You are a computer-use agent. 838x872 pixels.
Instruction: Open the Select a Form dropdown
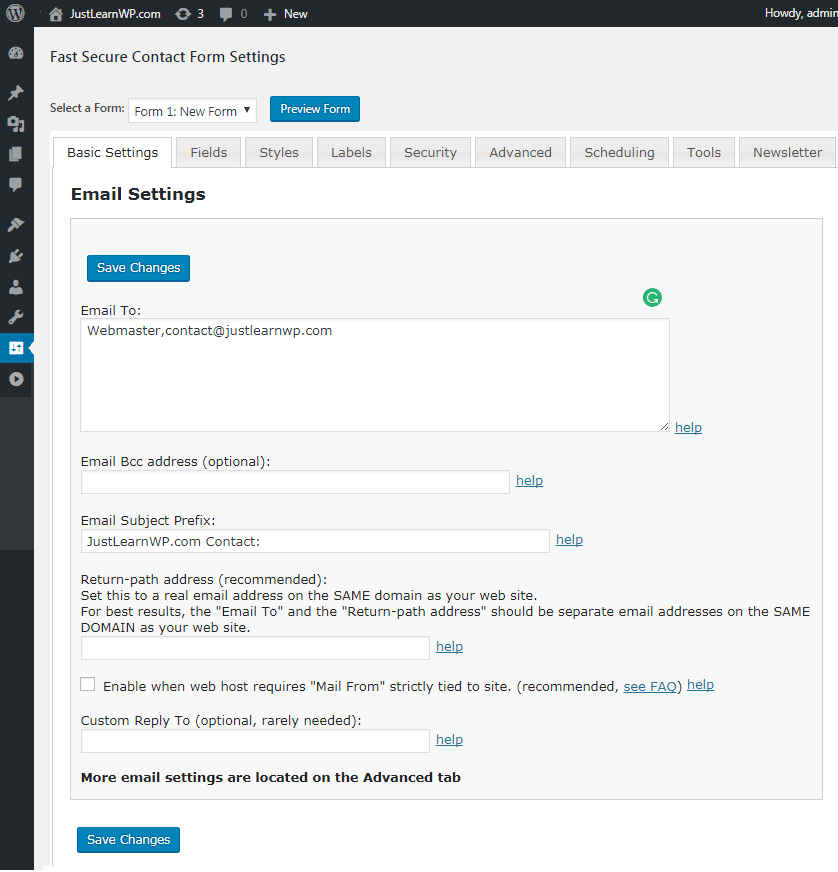192,111
